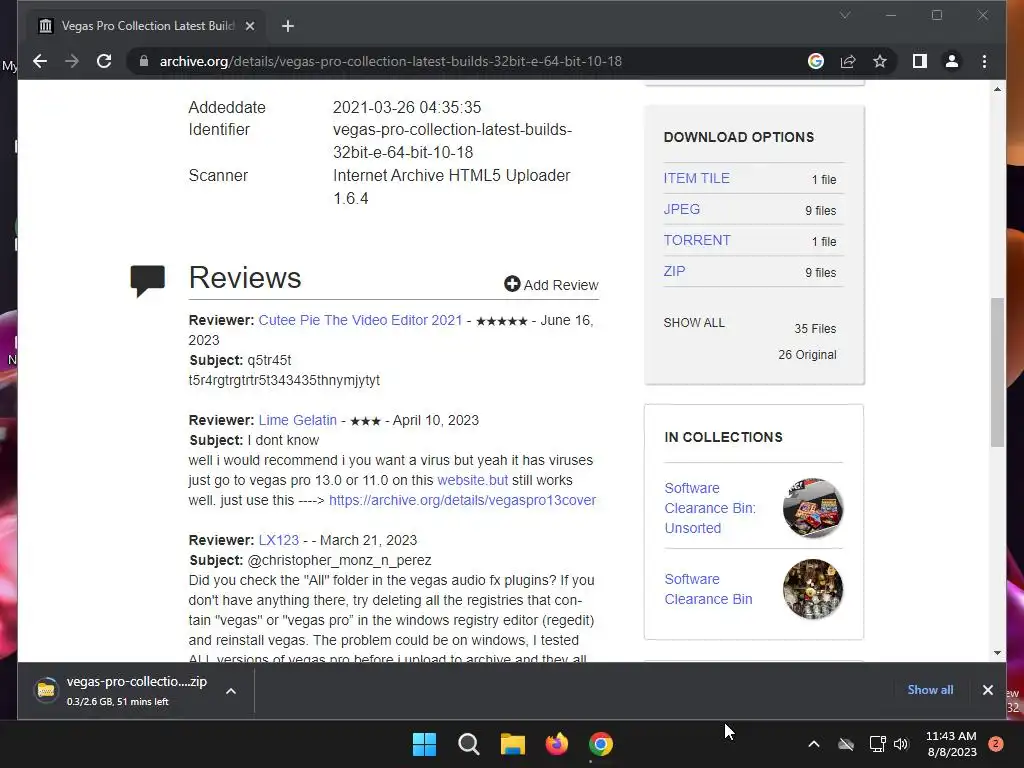The width and height of the screenshot is (1024, 768).
Task: Click the 35 Files count
Action: pyautogui.click(x=815, y=328)
